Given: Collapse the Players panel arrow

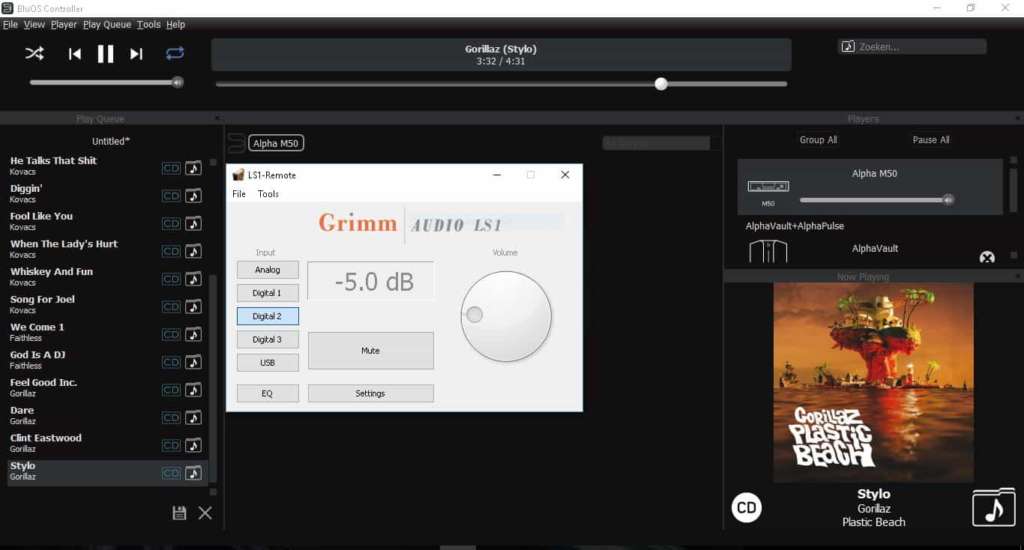Looking at the screenshot, I should click(x=1017, y=118).
